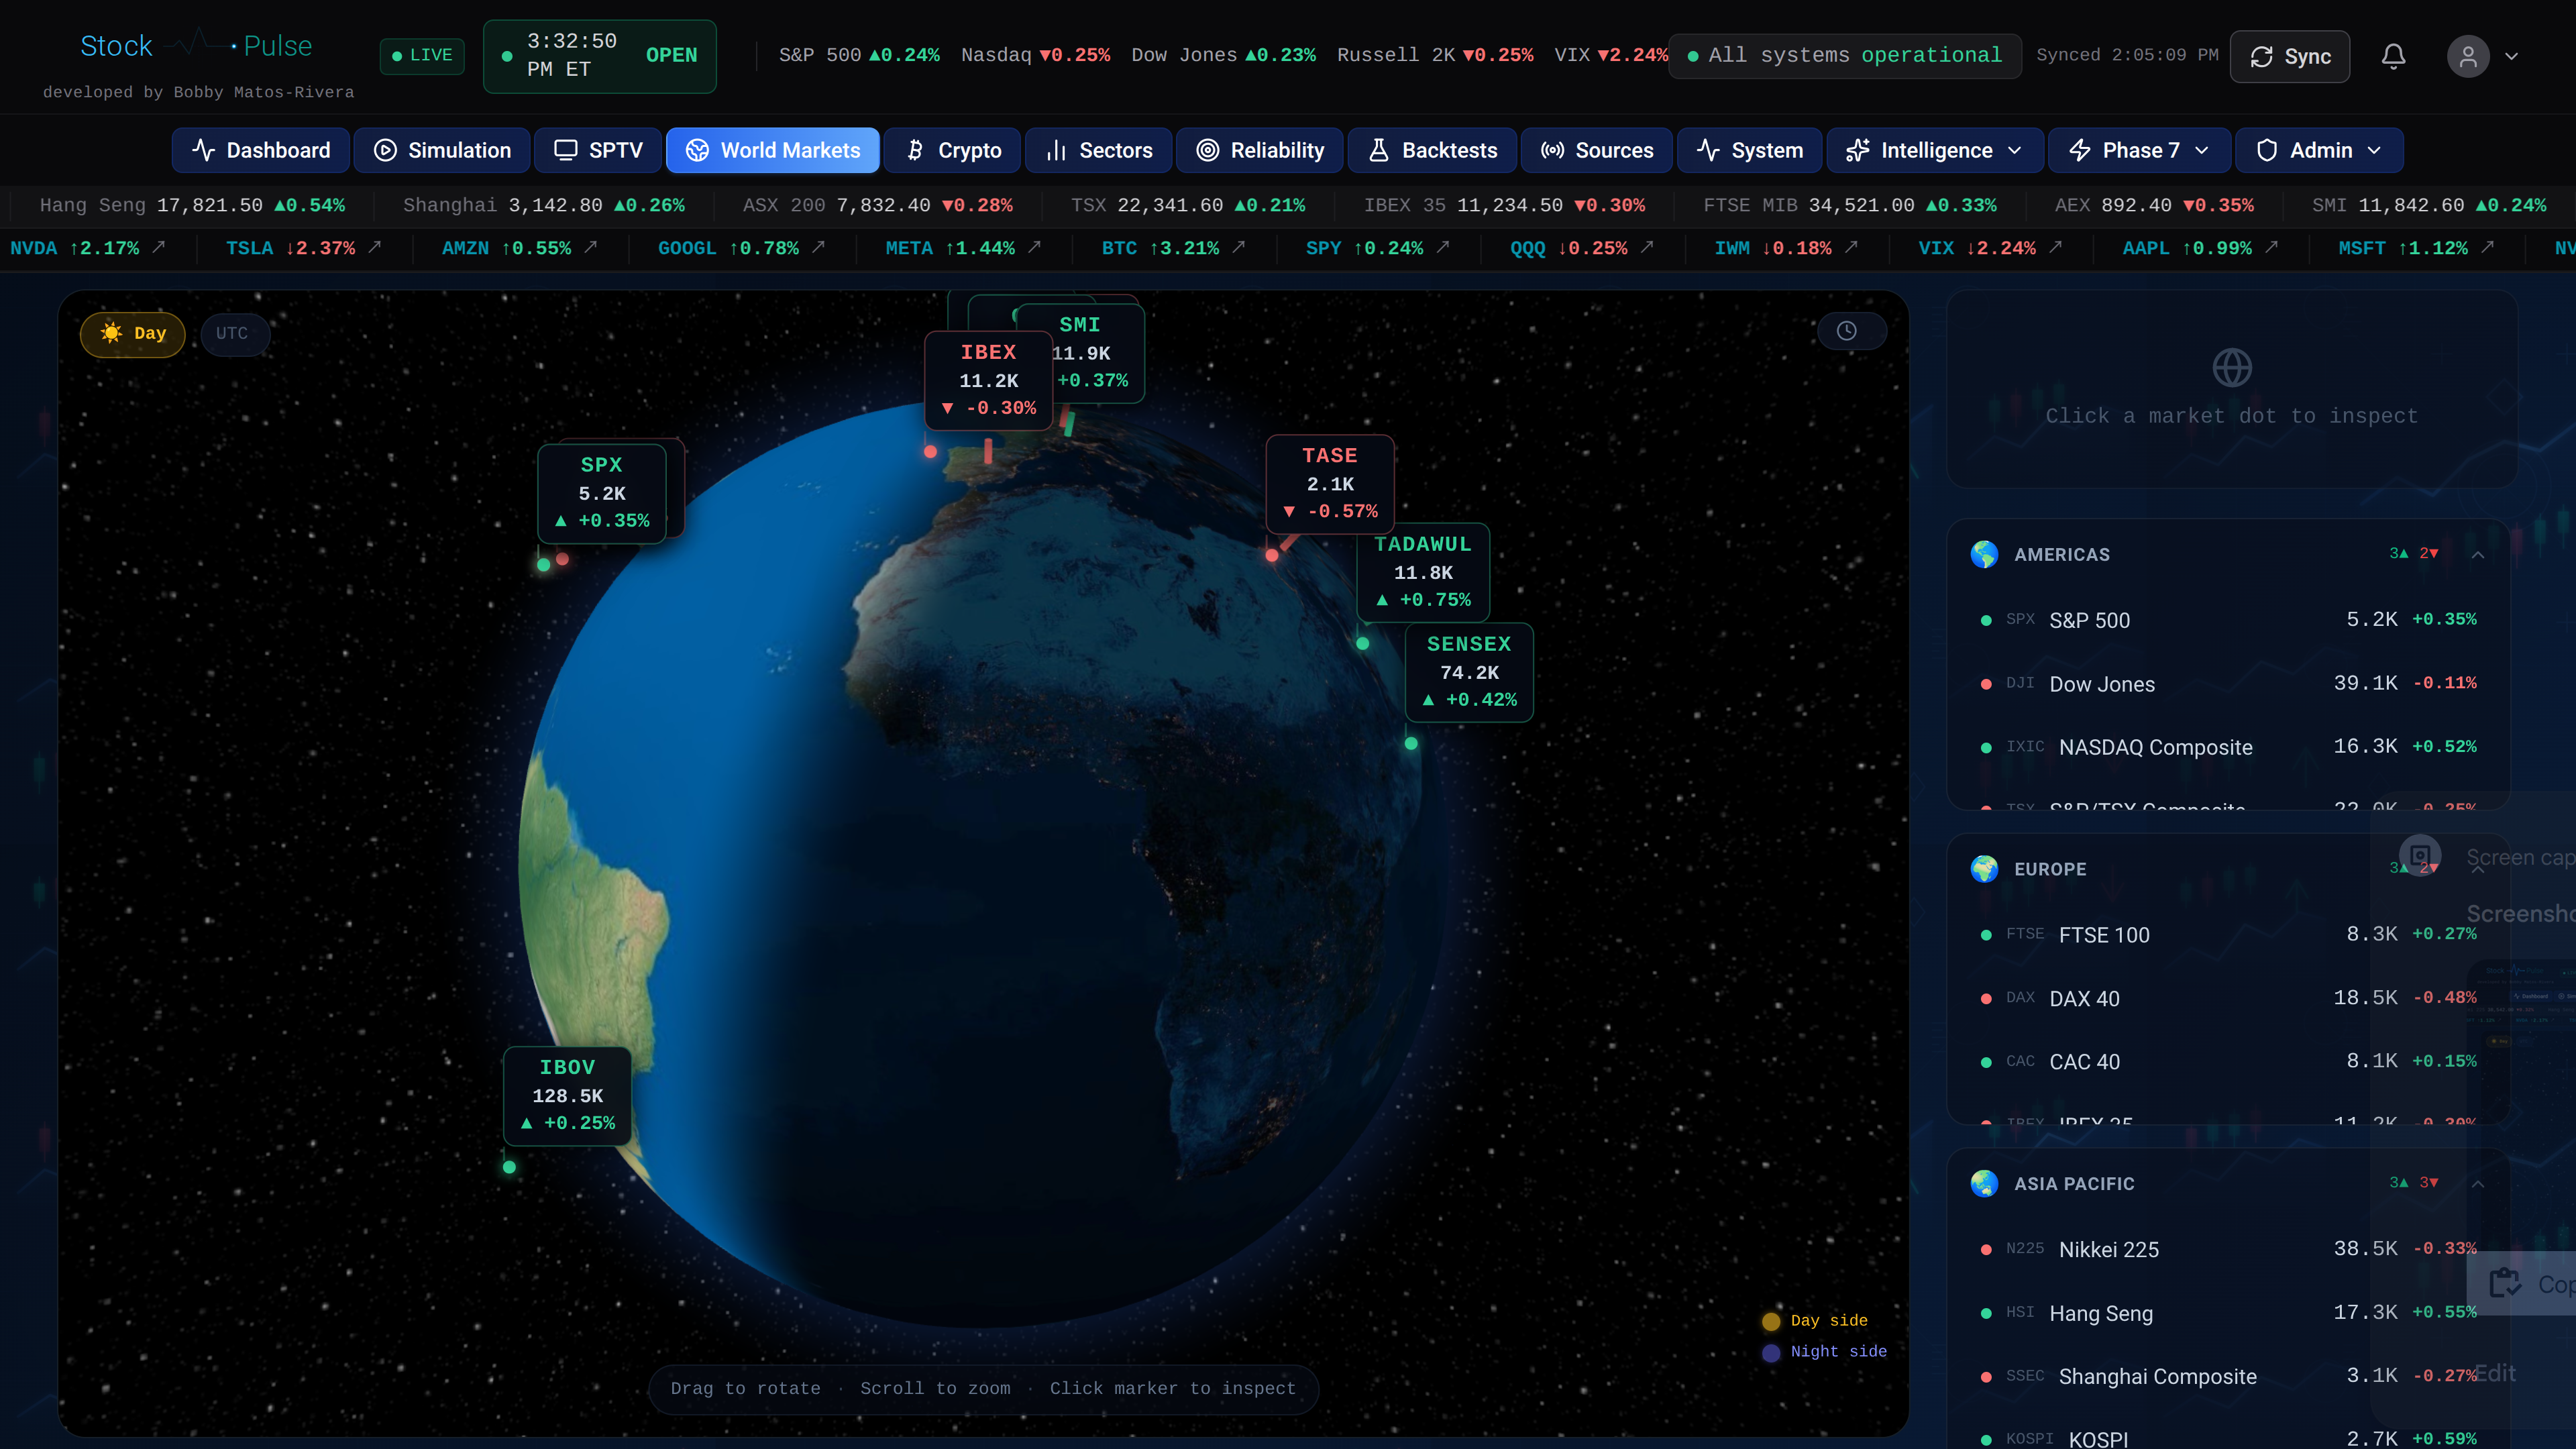Open QQQ ticker arrow link

[x=1647, y=247]
